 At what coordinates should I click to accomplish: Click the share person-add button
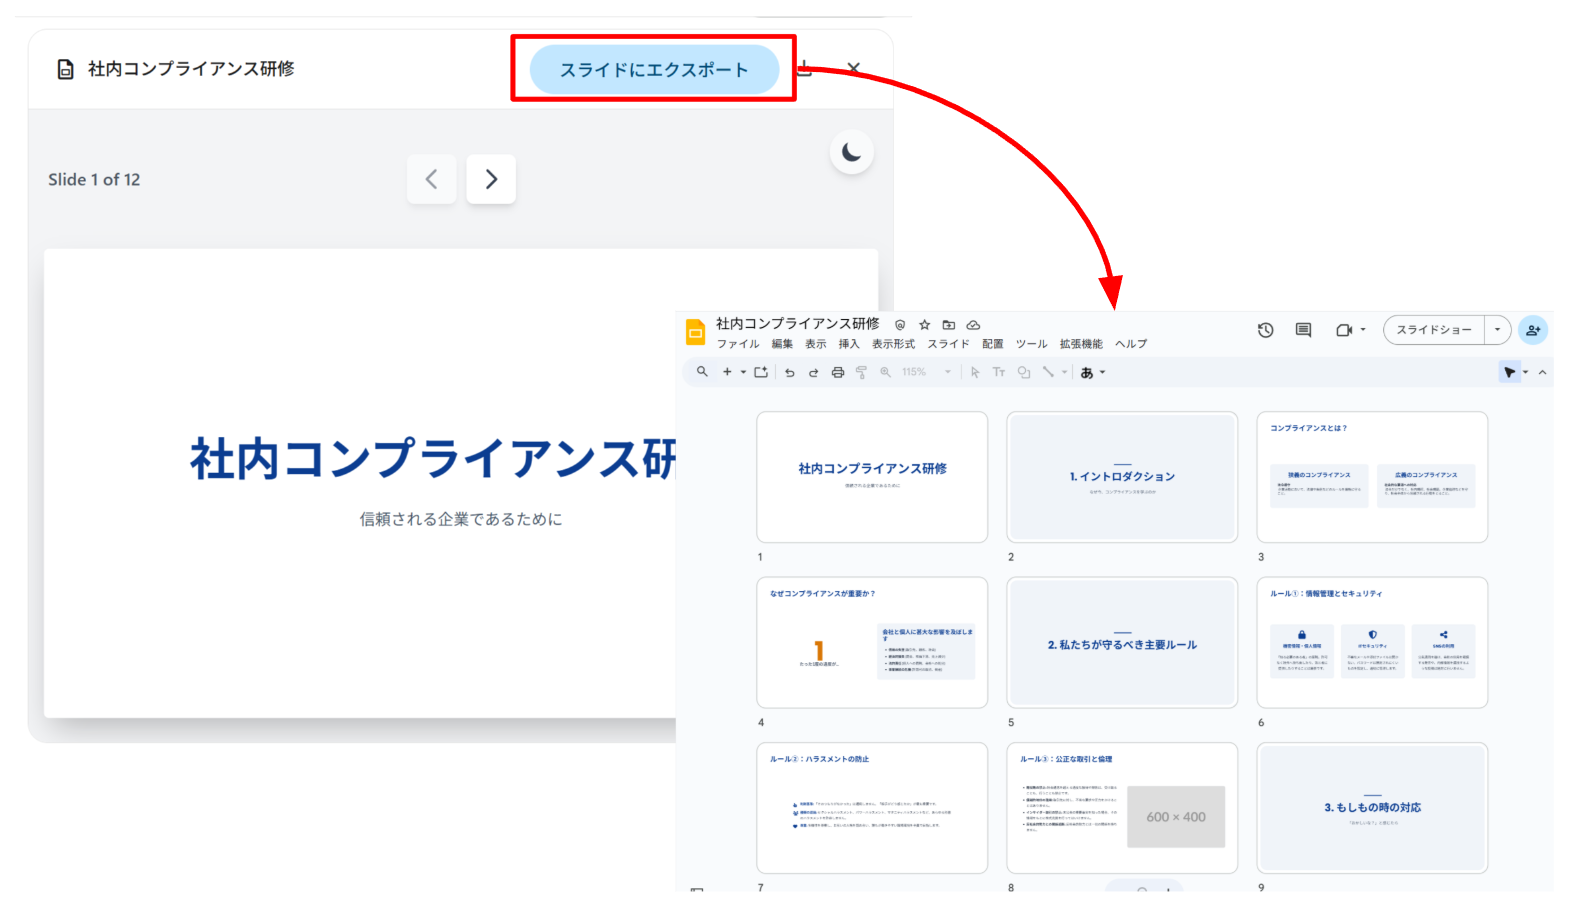pyautogui.click(x=1533, y=330)
